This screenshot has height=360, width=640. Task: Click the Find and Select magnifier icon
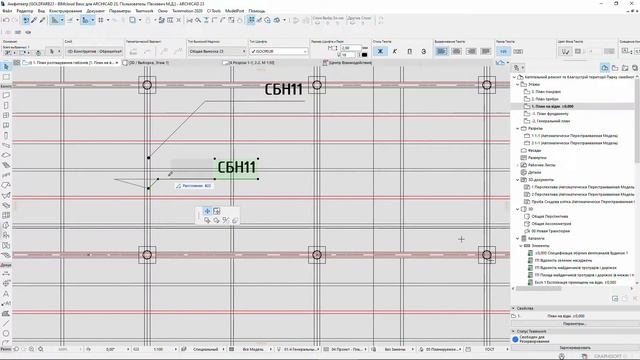pyautogui.click(x=198, y=20)
